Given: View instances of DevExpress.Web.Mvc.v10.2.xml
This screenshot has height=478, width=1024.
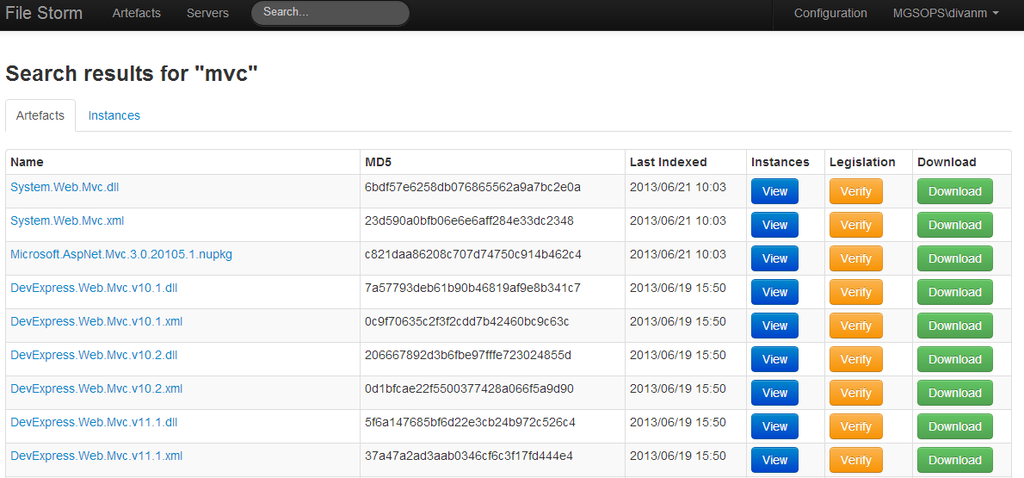Looking at the screenshot, I should 775,393.
